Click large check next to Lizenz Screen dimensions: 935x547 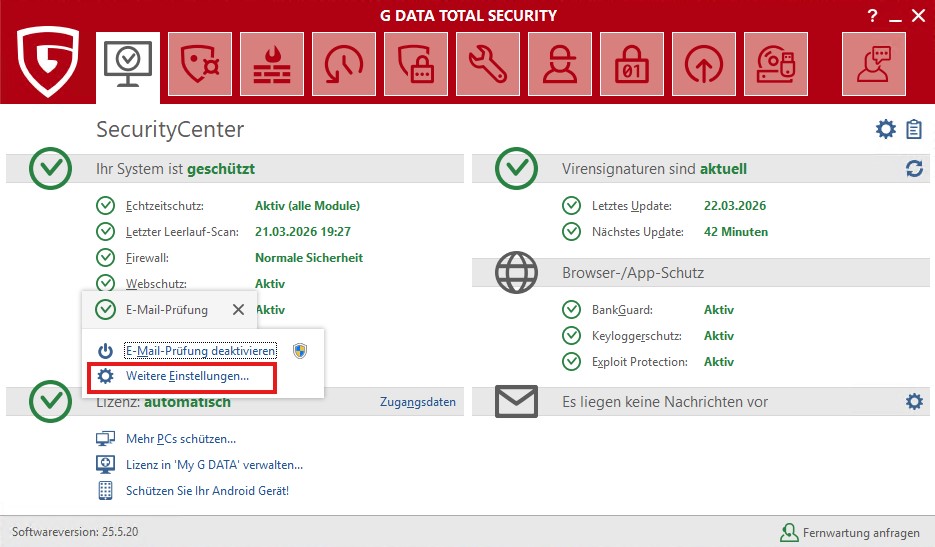(50, 401)
